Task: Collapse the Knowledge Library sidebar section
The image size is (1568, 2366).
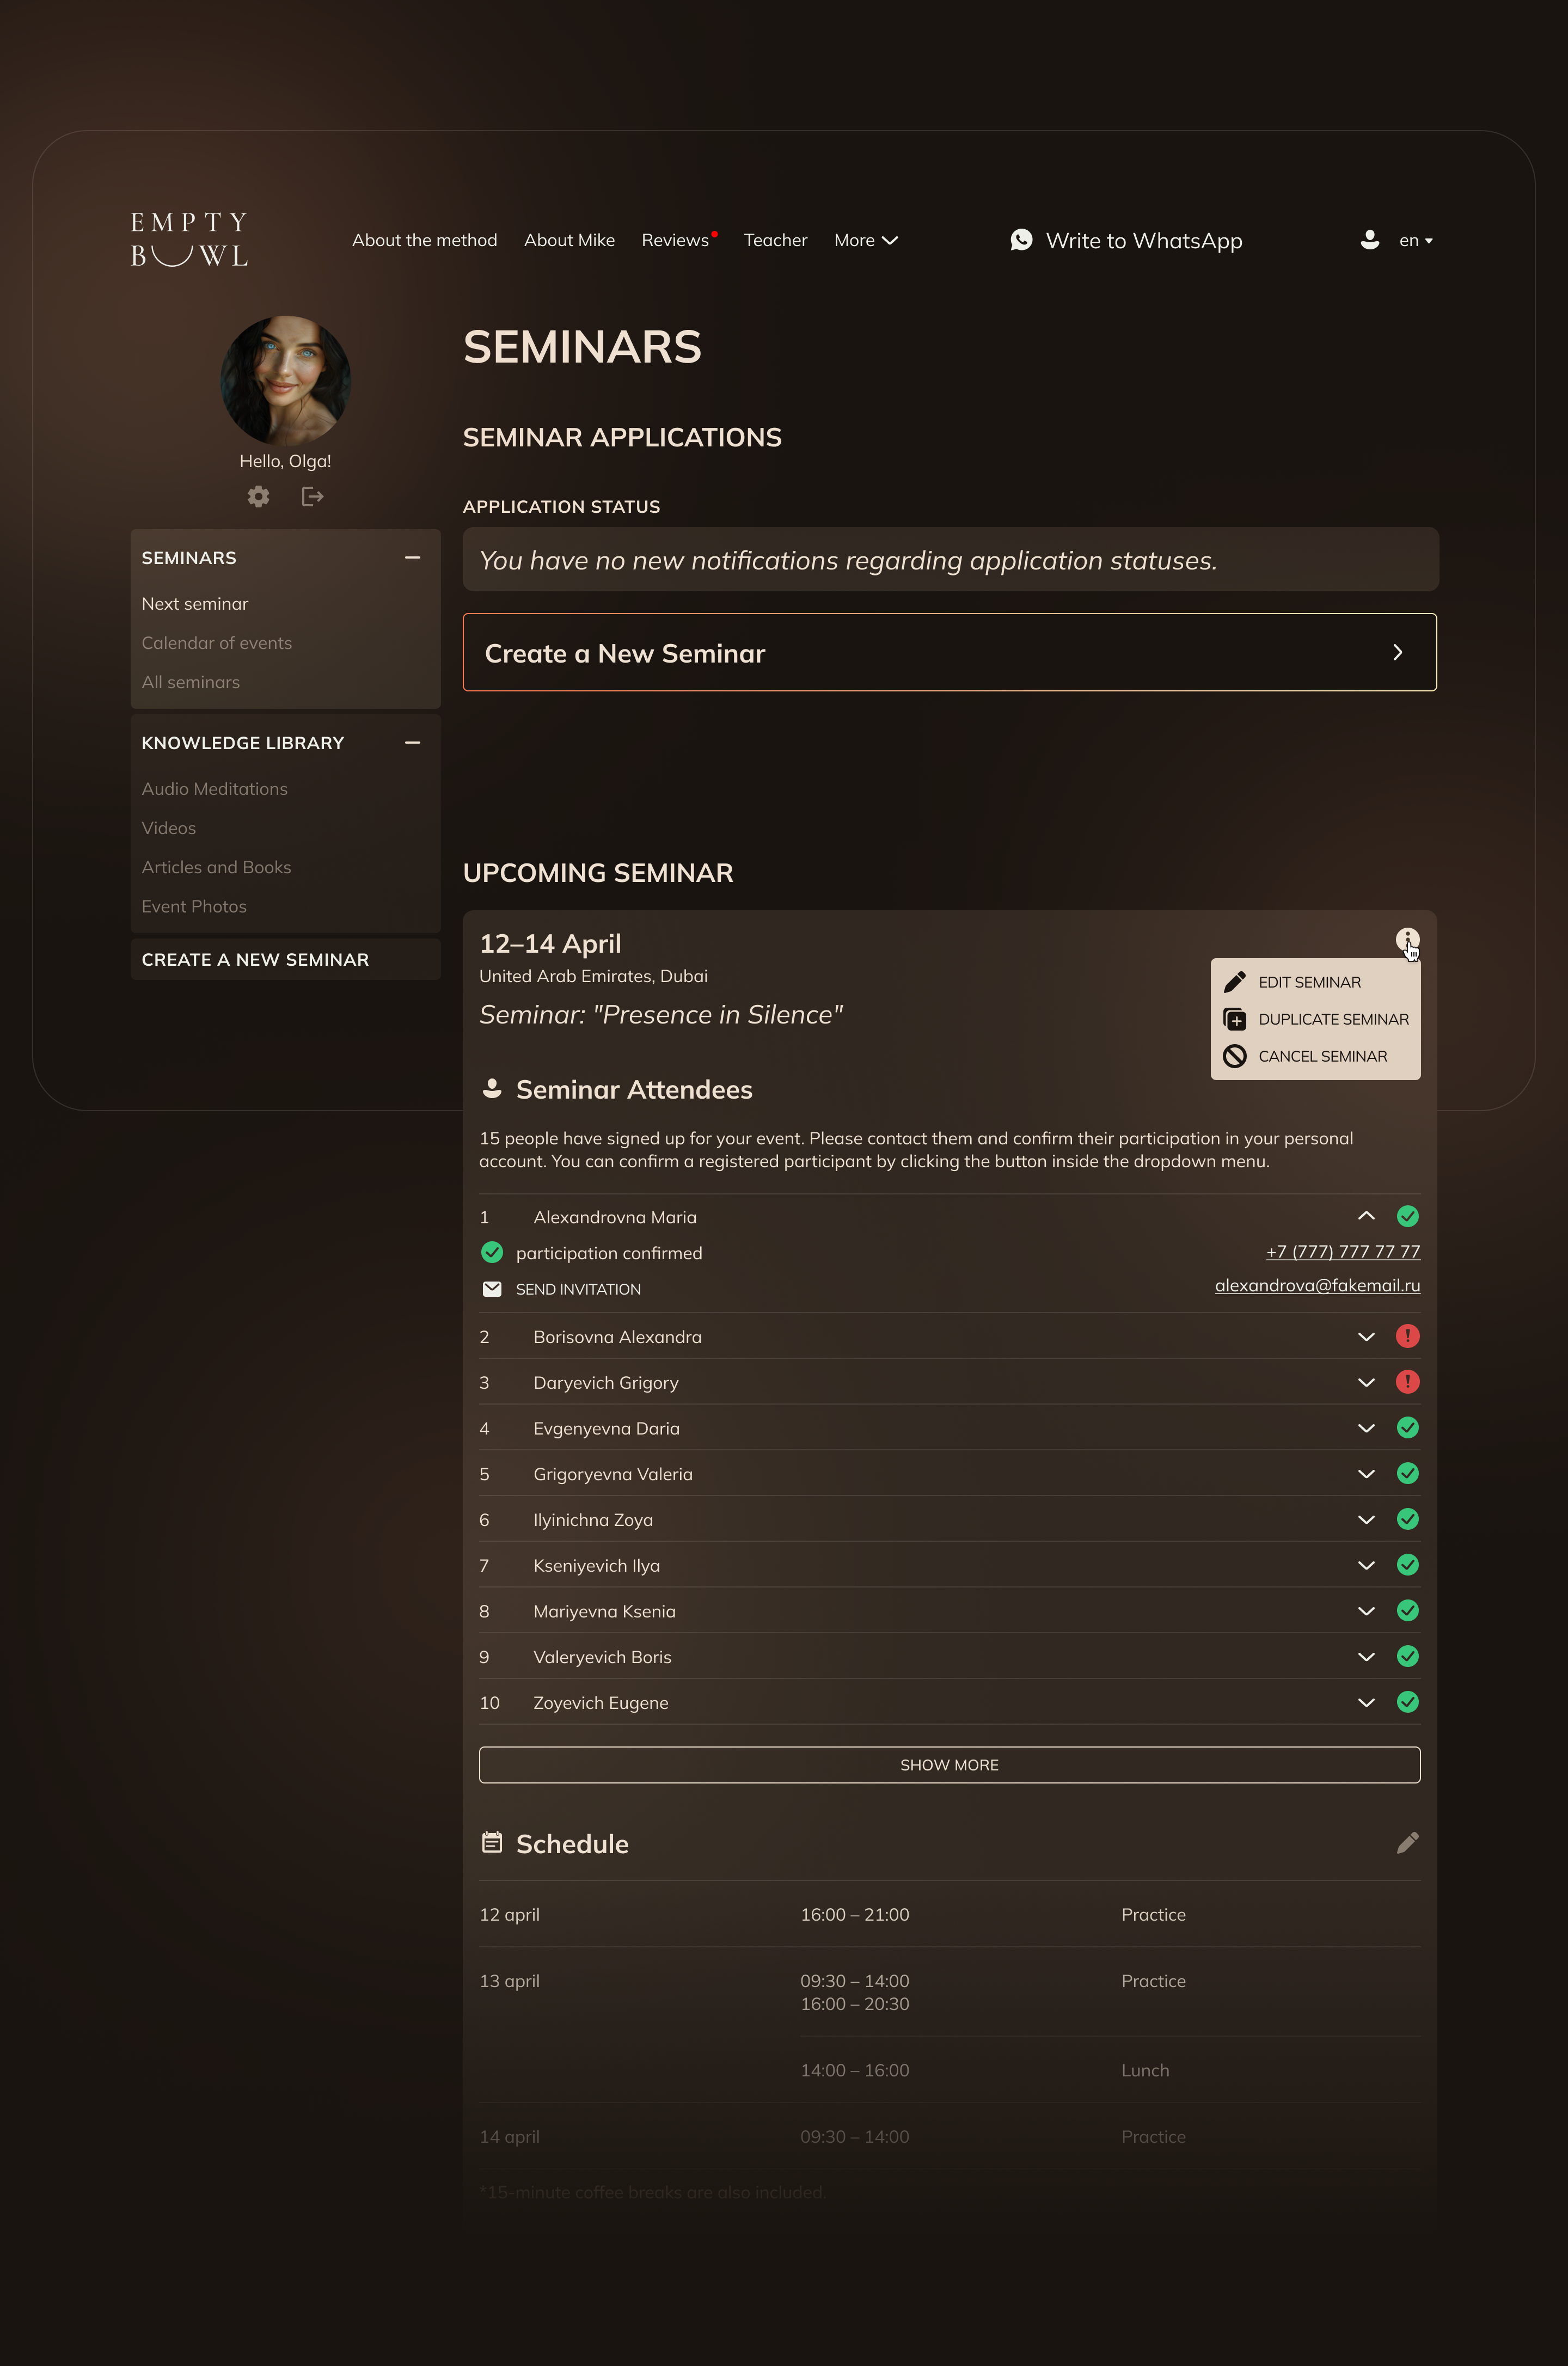Action: coord(412,743)
